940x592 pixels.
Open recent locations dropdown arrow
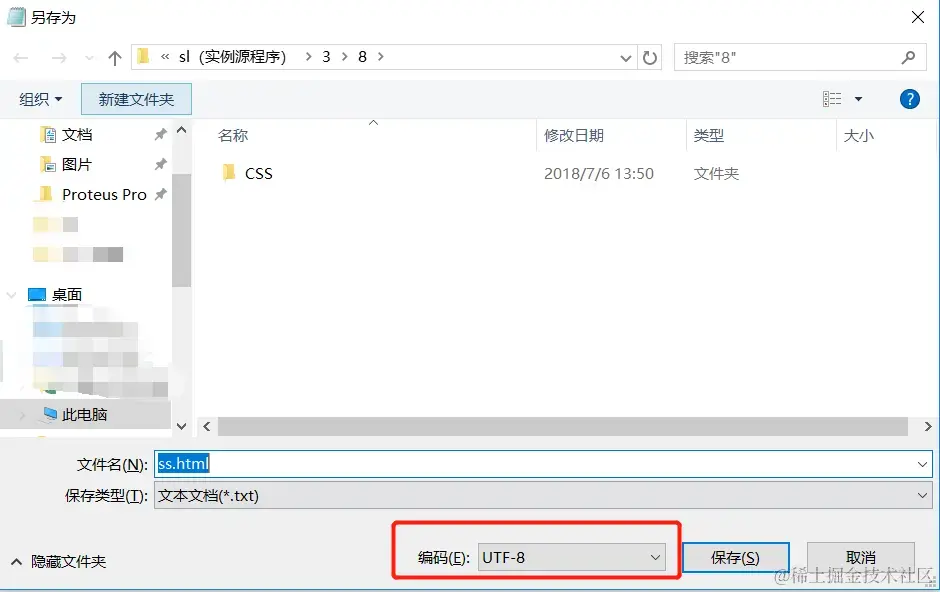[89, 58]
